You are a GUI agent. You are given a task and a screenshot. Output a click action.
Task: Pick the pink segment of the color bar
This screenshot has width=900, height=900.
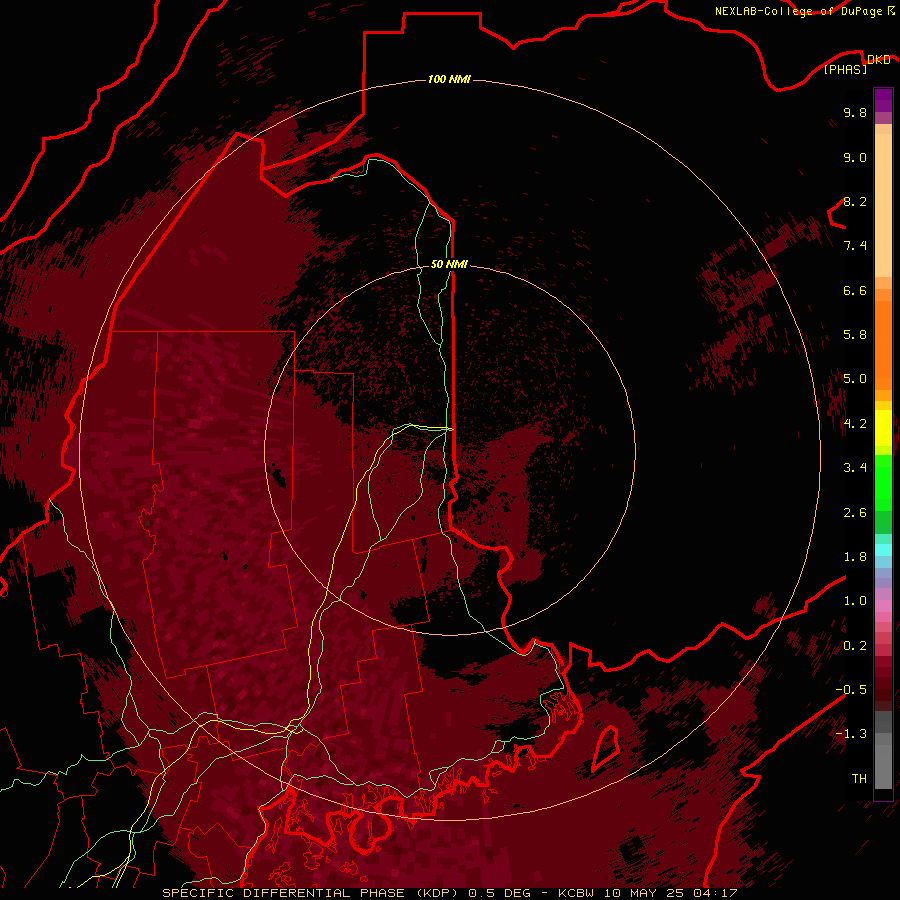click(x=883, y=606)
